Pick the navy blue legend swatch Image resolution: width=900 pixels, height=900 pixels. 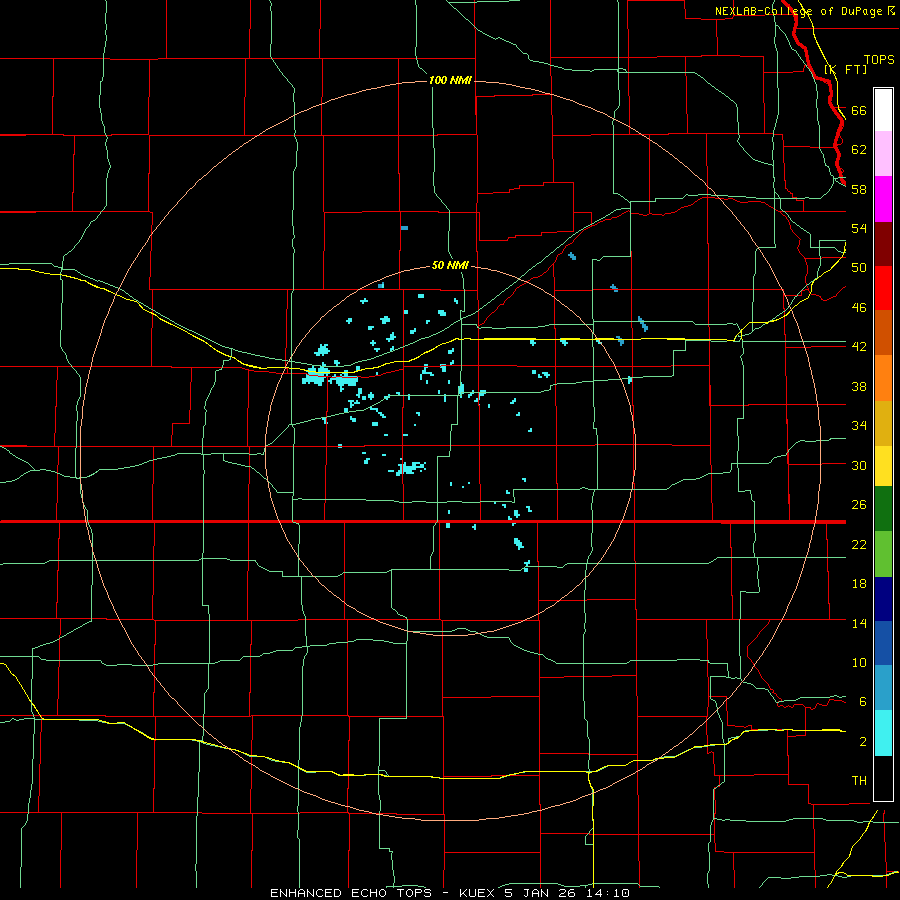click(x=883, y=599)
